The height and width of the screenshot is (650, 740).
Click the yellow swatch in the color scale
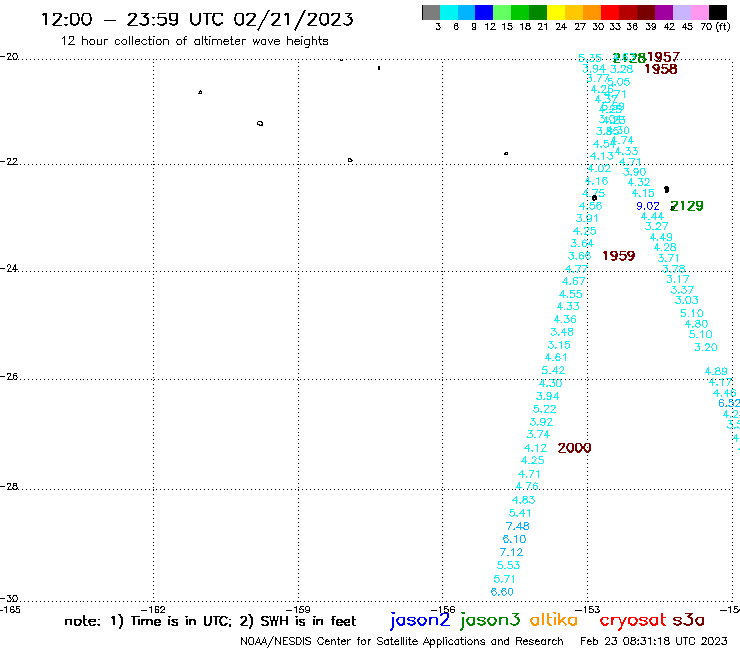click(556, 12)
